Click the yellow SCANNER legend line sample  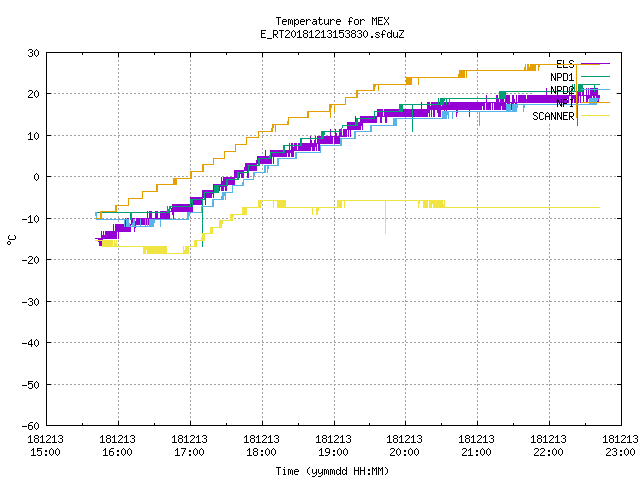pyautogui.click(x=595, y=116)
